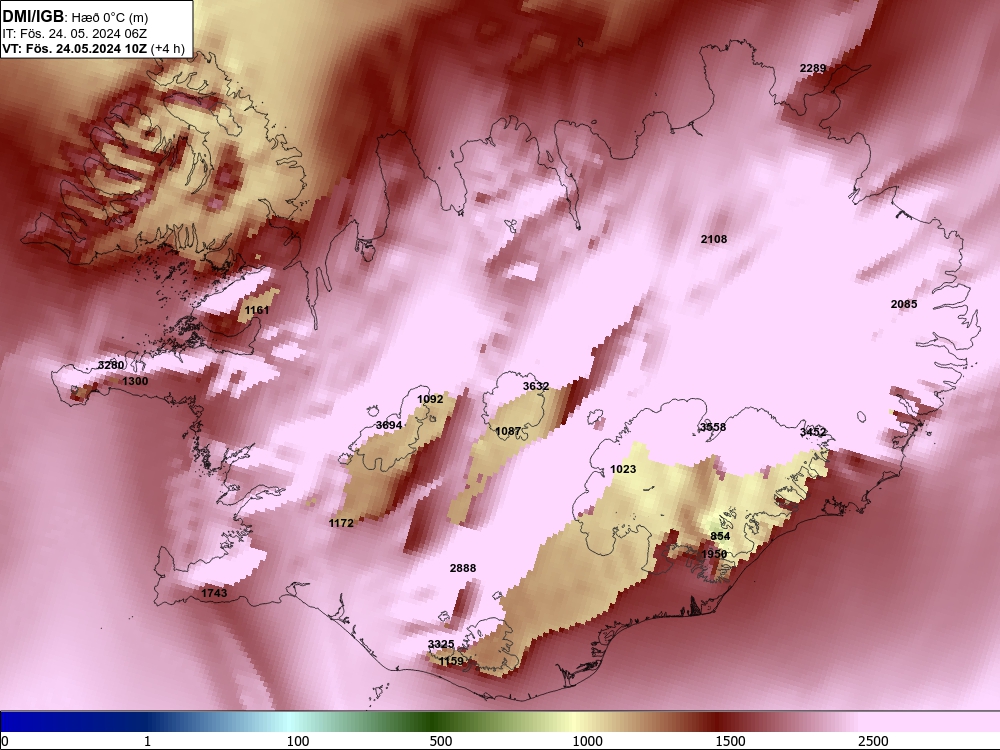Click the 2289 value in the northeast

tap(812, 68)
